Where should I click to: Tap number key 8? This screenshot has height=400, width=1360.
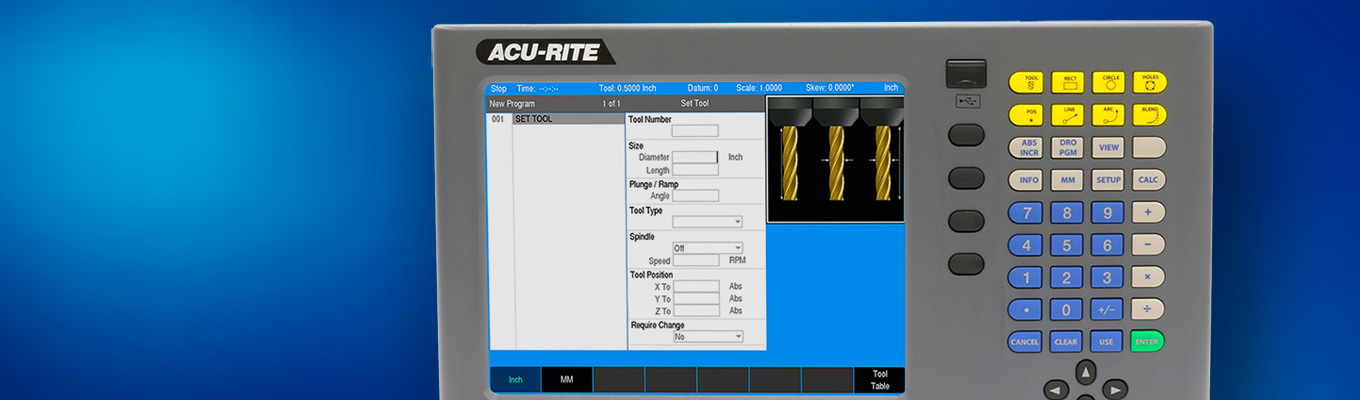click(1067, 213)
